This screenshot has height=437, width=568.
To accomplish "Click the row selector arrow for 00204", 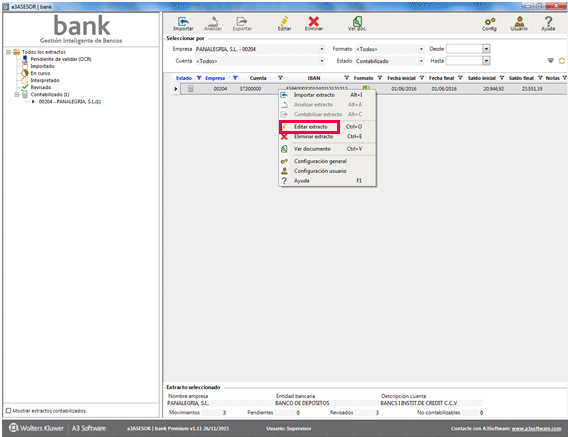I will [x=176, y=89].
